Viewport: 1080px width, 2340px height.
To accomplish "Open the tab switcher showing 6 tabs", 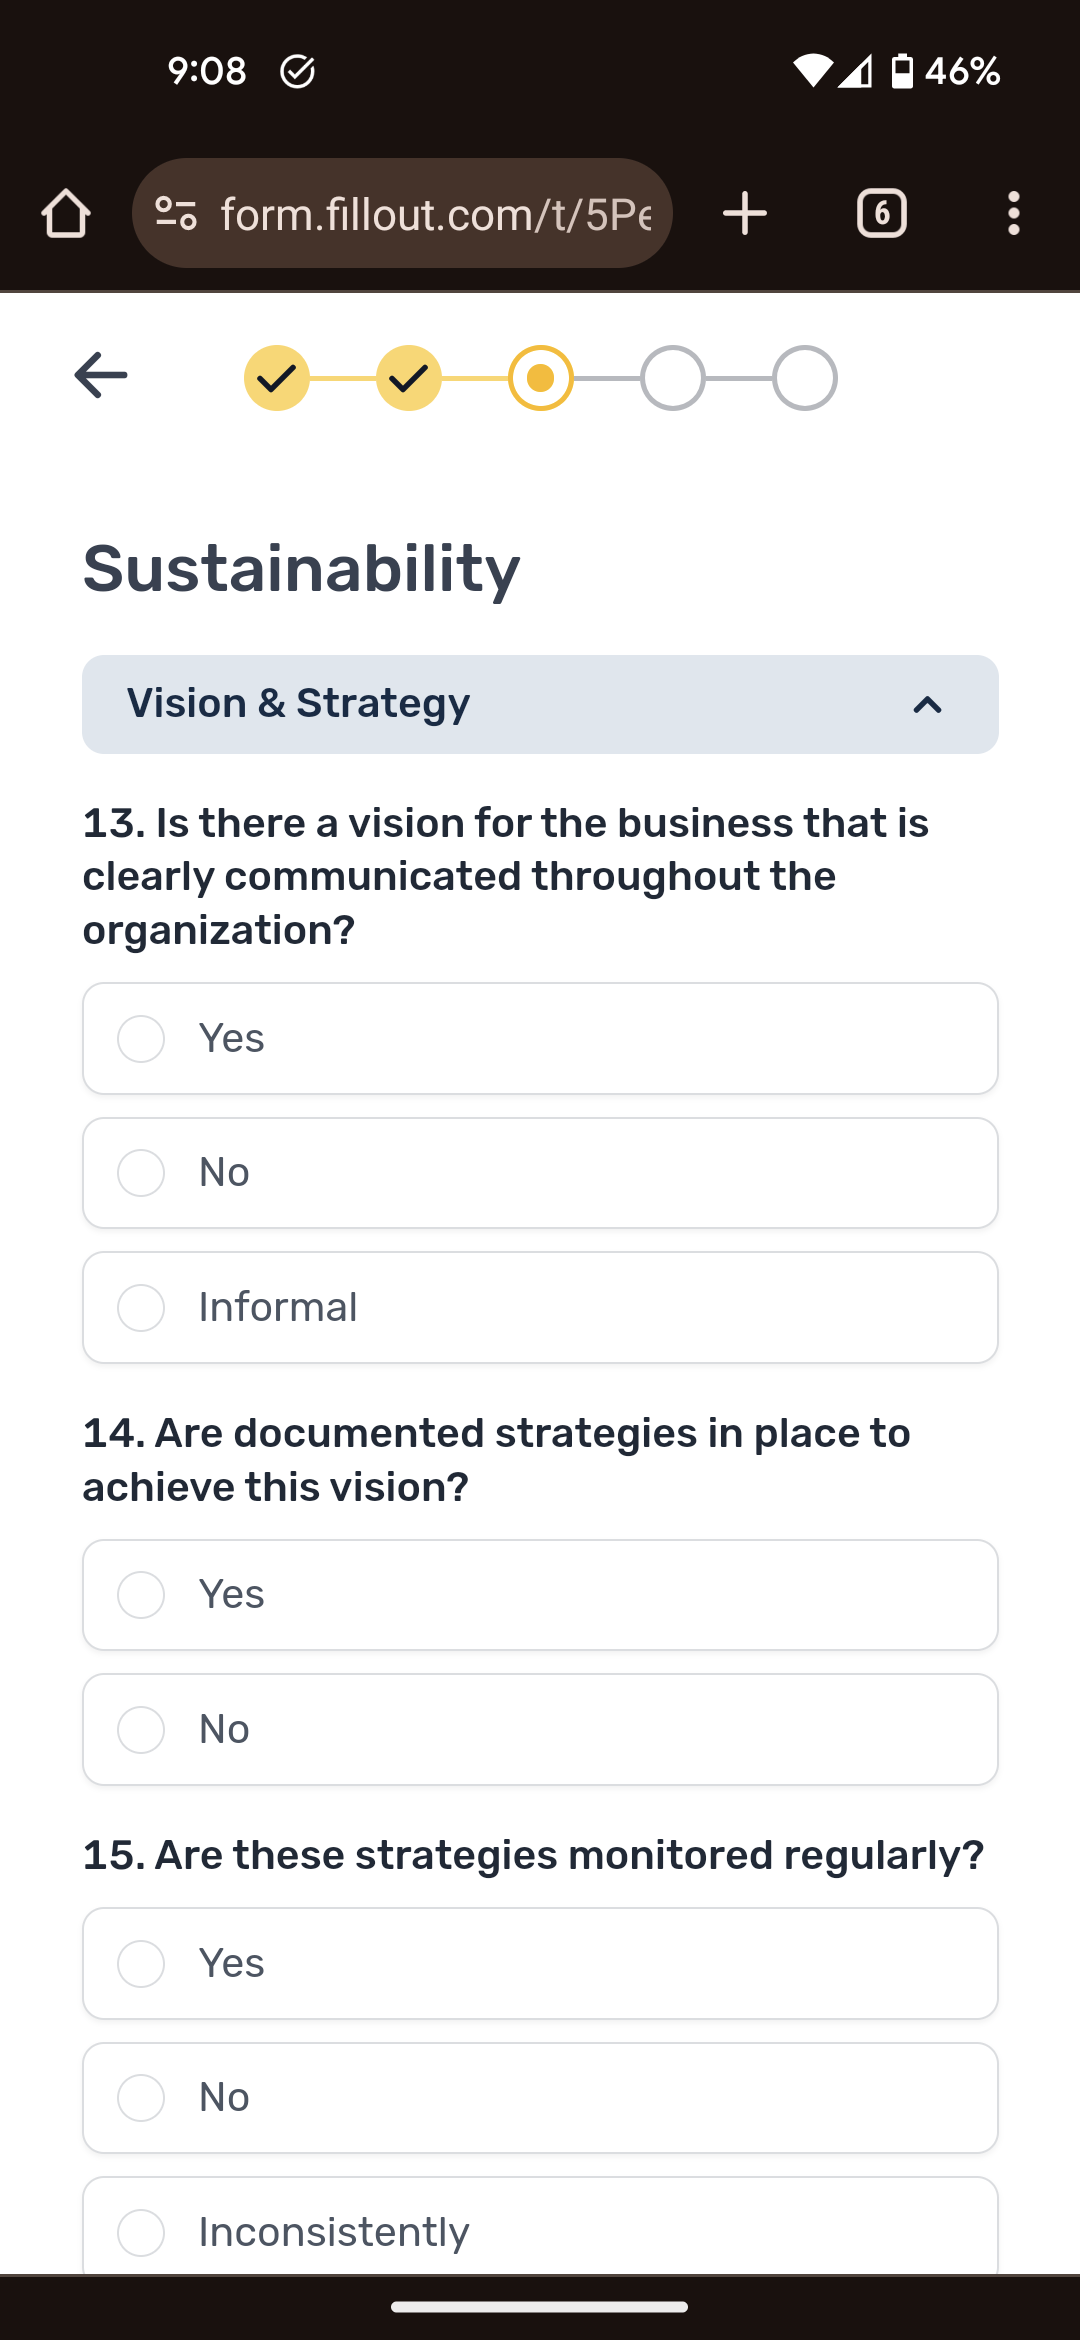I will [881, 214].
